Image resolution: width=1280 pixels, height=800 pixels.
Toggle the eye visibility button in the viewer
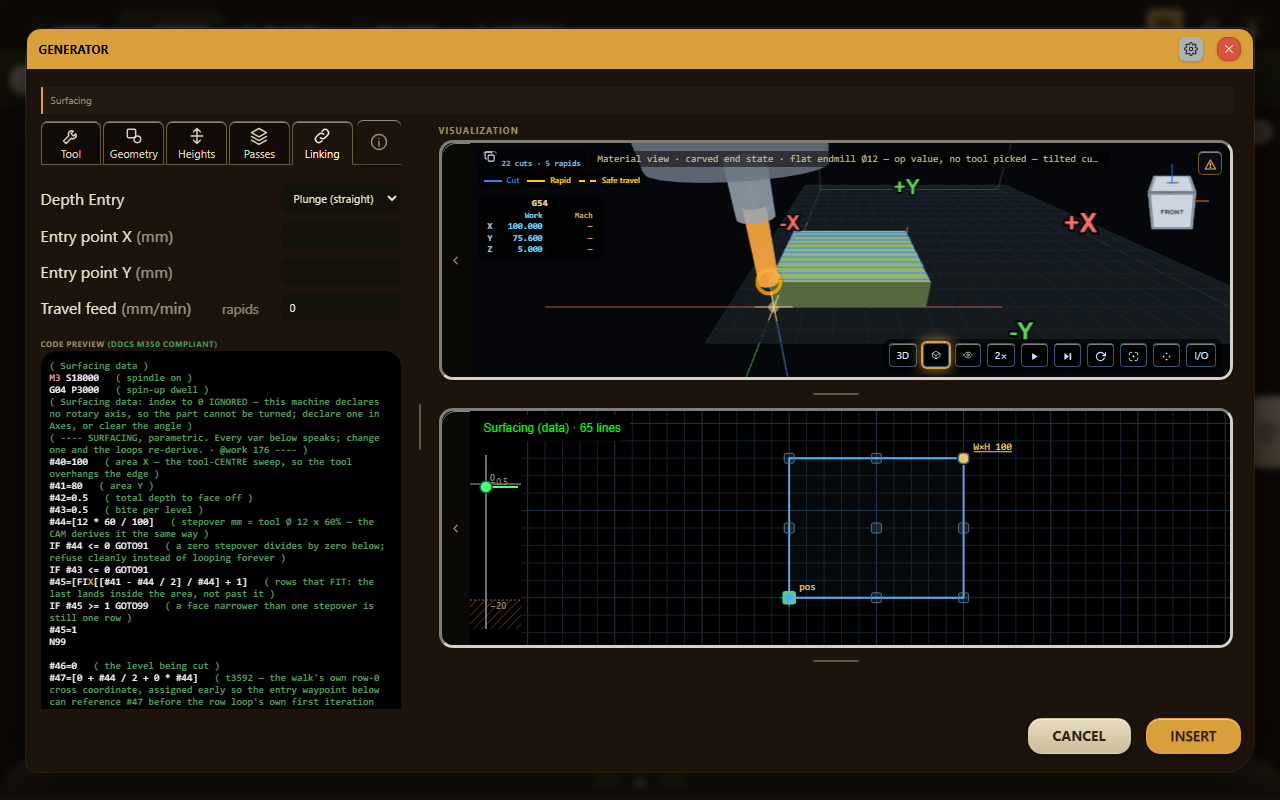[968, 355]
